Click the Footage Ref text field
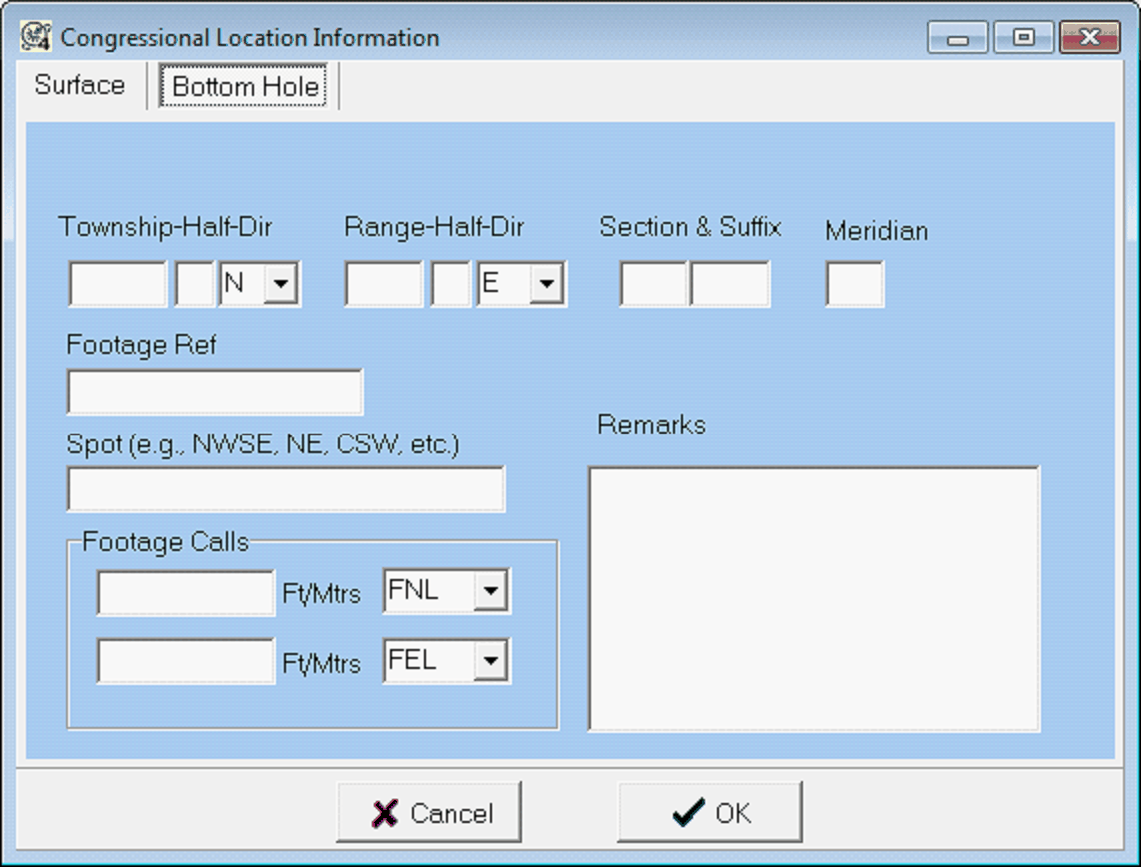 [214, 392]
